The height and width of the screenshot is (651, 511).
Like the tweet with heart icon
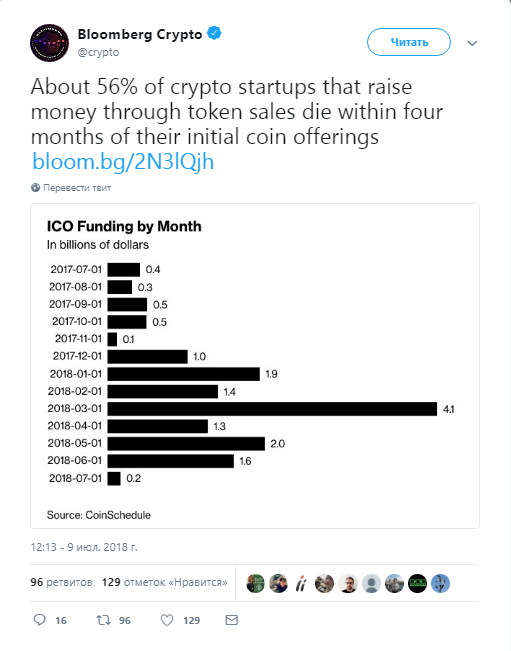coord(167,620)
